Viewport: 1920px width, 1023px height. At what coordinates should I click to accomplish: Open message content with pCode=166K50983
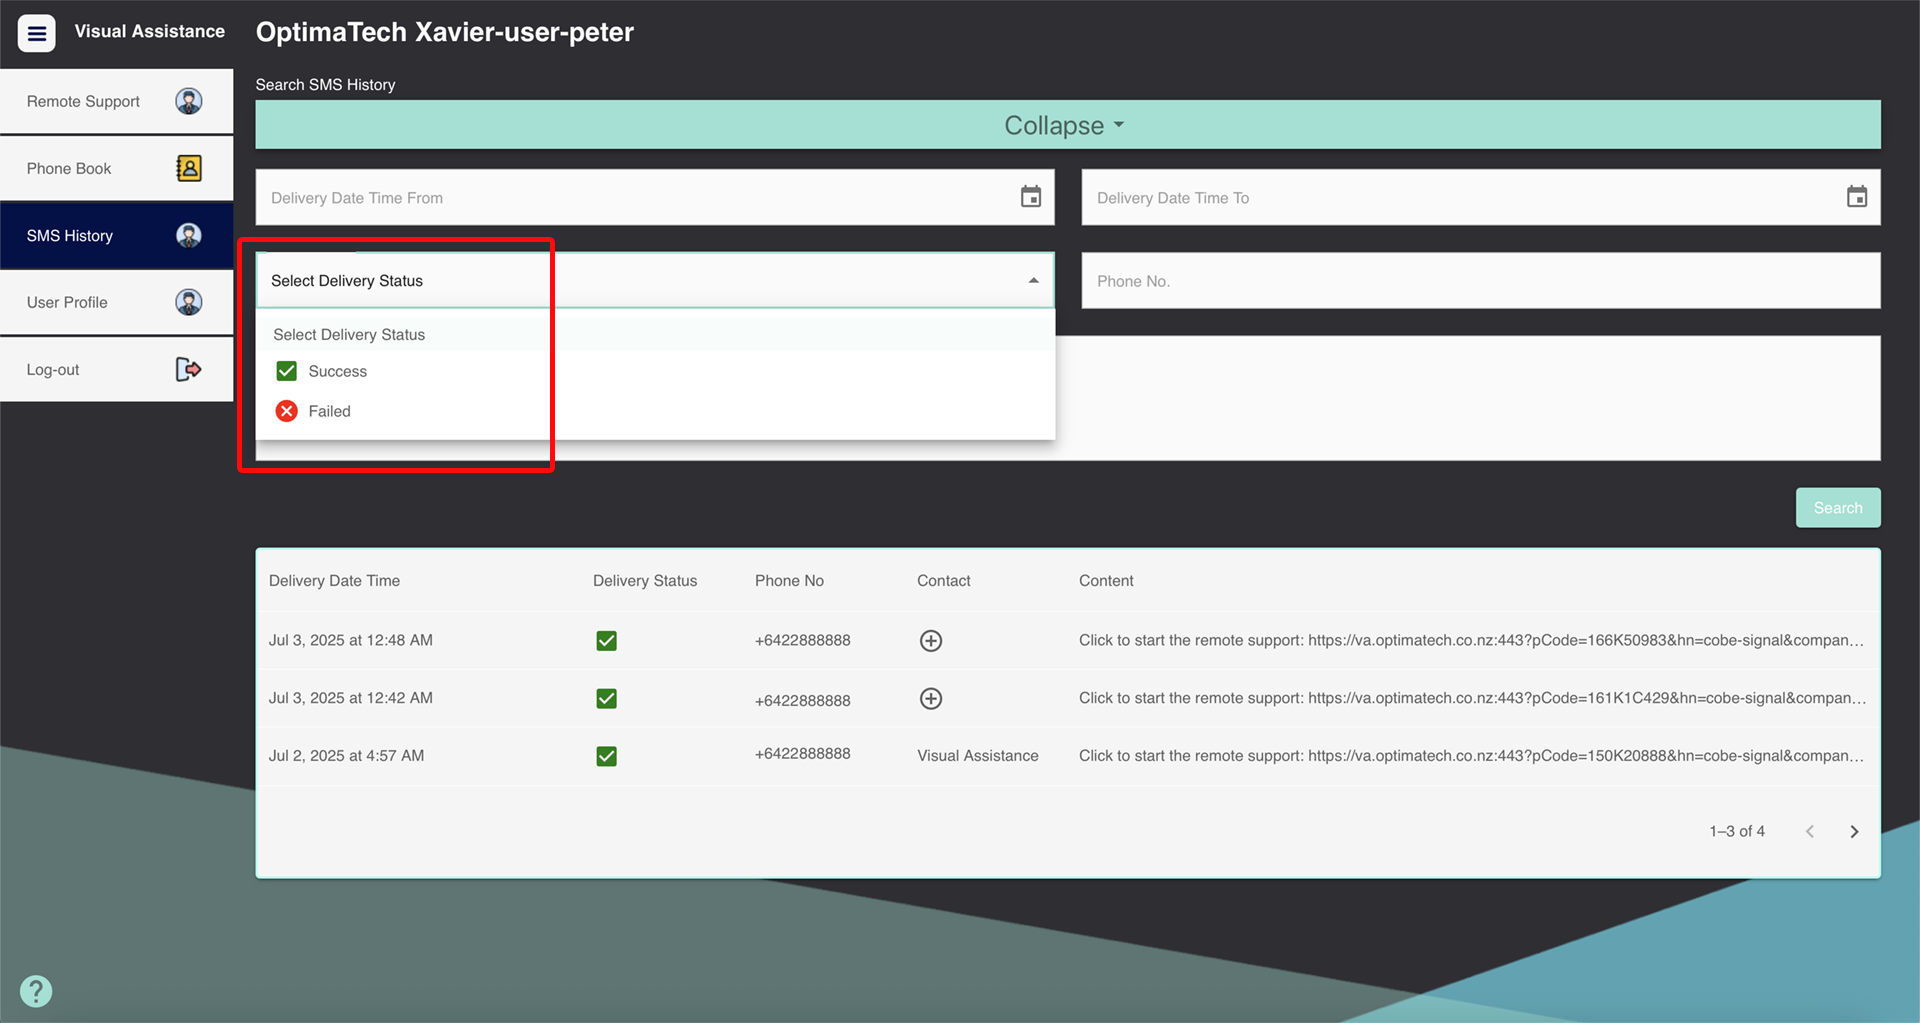(1471, 640)
